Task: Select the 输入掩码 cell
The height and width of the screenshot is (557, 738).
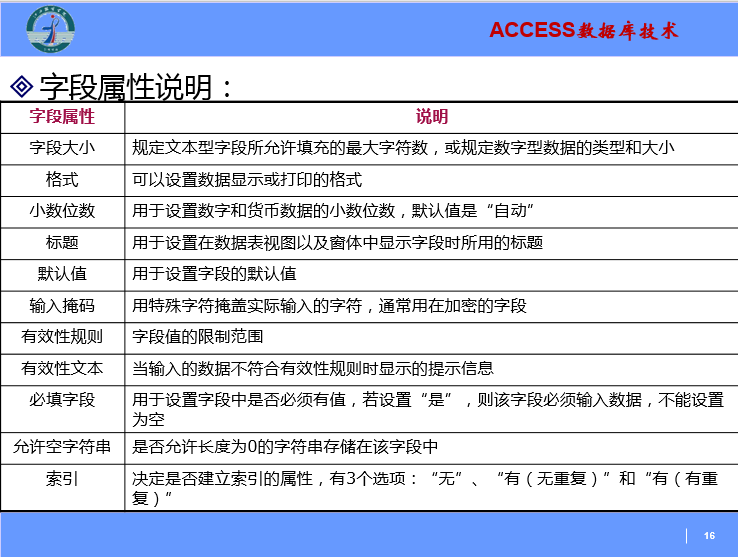Action: pyautogui.click(x=62, y=306)
